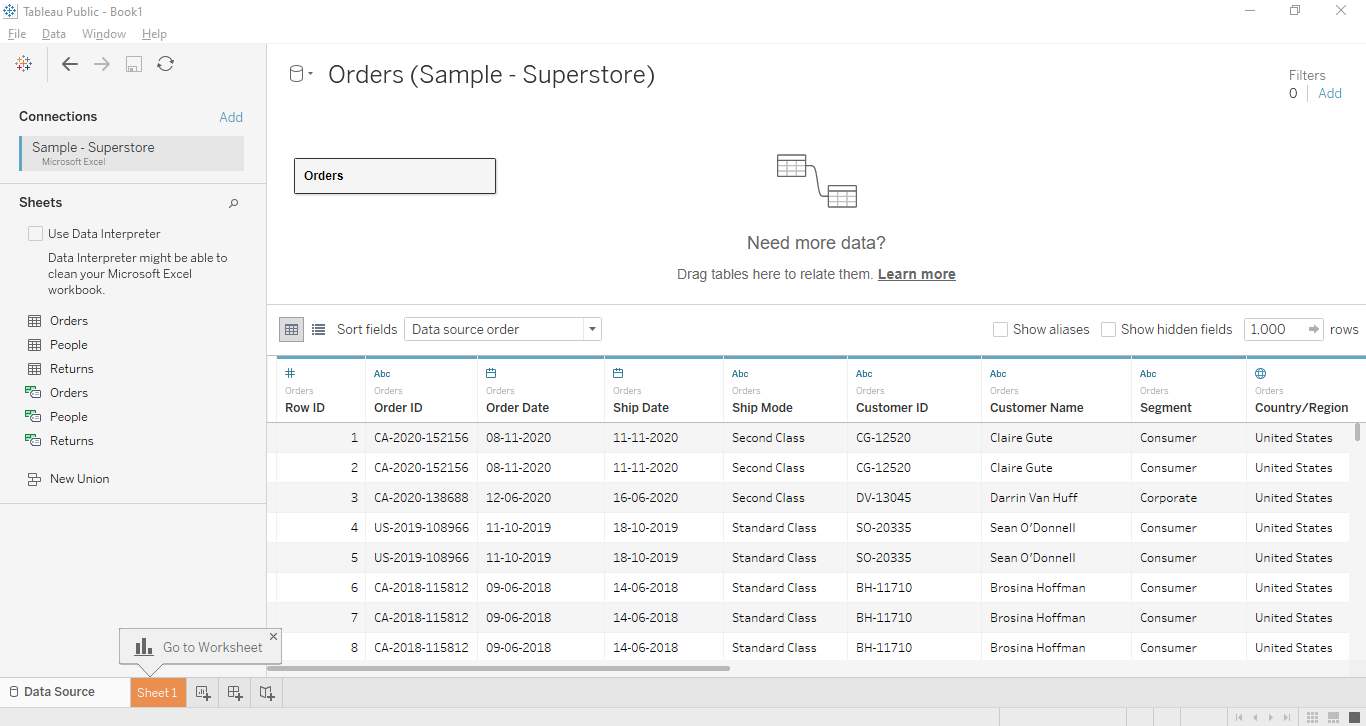The width and height of the screenshot is (1366, 726).
Task: Click Go to Worksheet tooltip chart icon
Action: click(x=144, y=647)
